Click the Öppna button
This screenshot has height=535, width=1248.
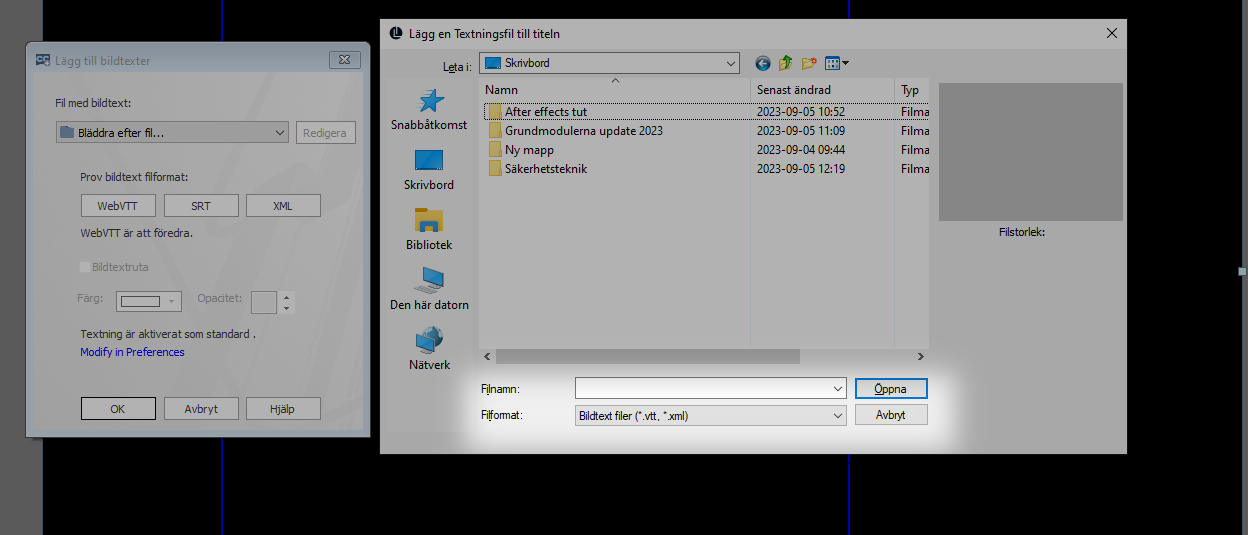pos(891,388)
